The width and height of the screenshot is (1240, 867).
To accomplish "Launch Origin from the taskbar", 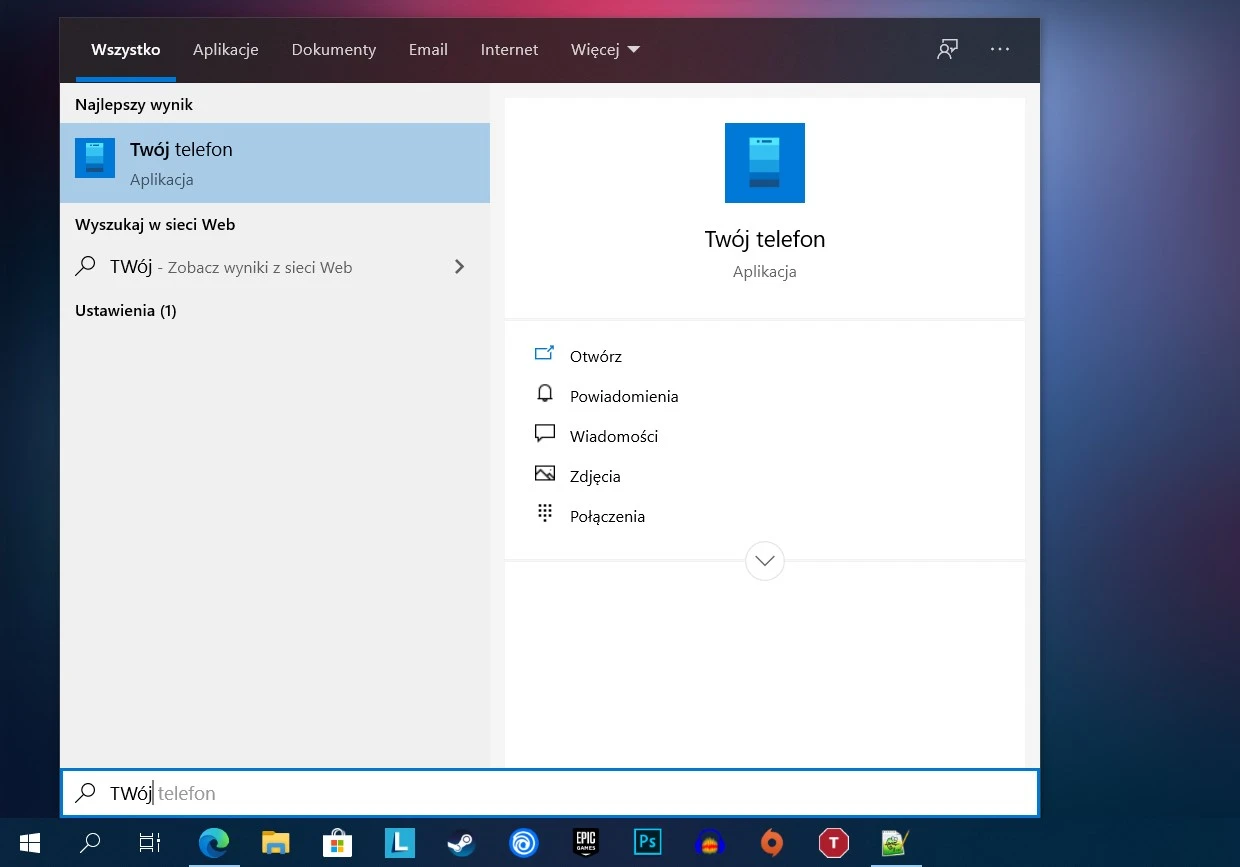I will tap(771, 843).
